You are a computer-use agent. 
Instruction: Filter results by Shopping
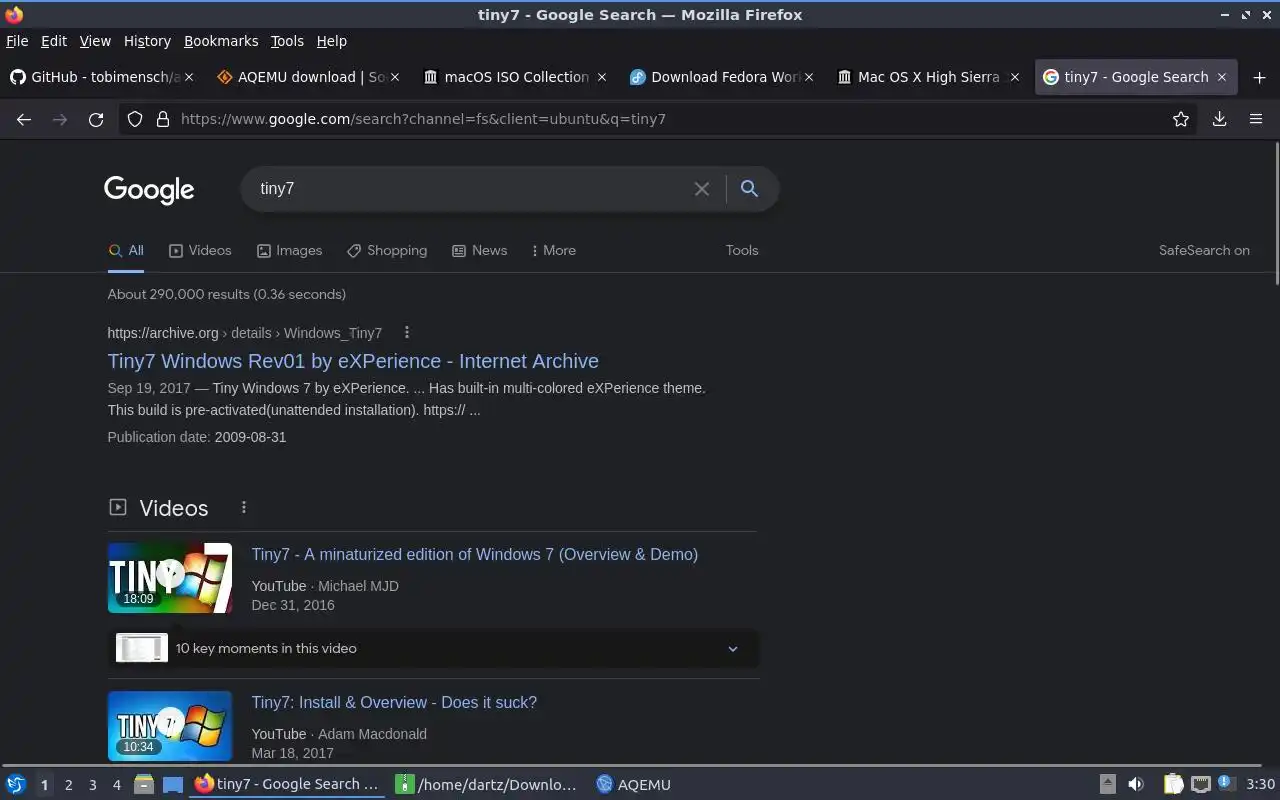(x=387, y=251)
